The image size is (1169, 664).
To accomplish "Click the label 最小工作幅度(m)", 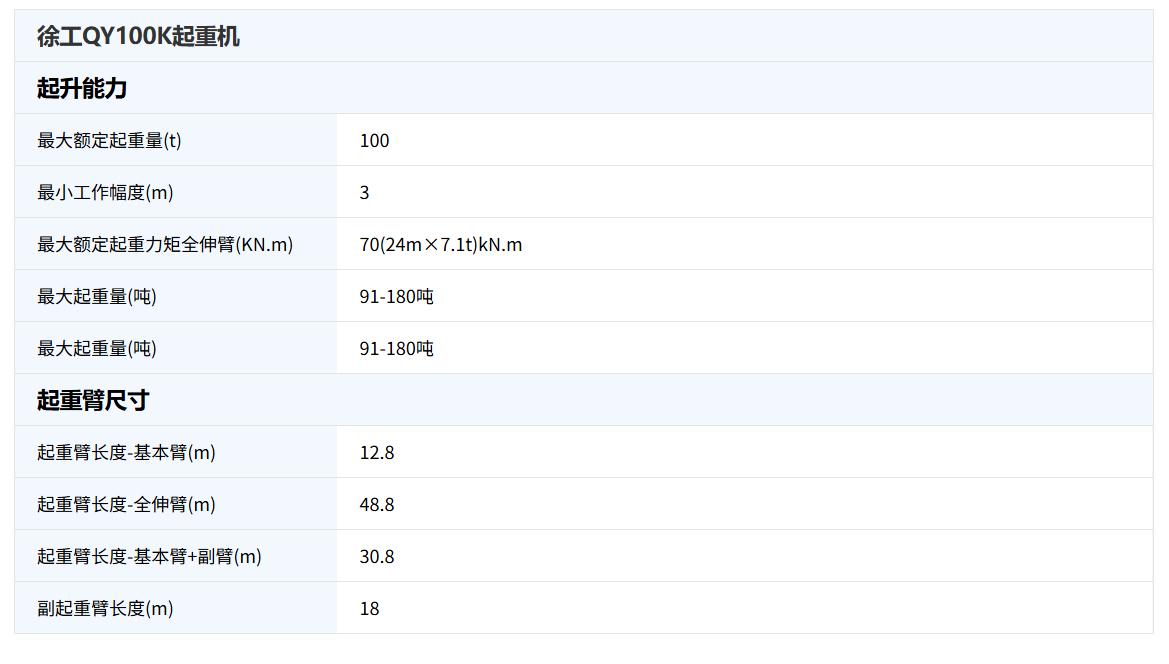I will 105,193.
